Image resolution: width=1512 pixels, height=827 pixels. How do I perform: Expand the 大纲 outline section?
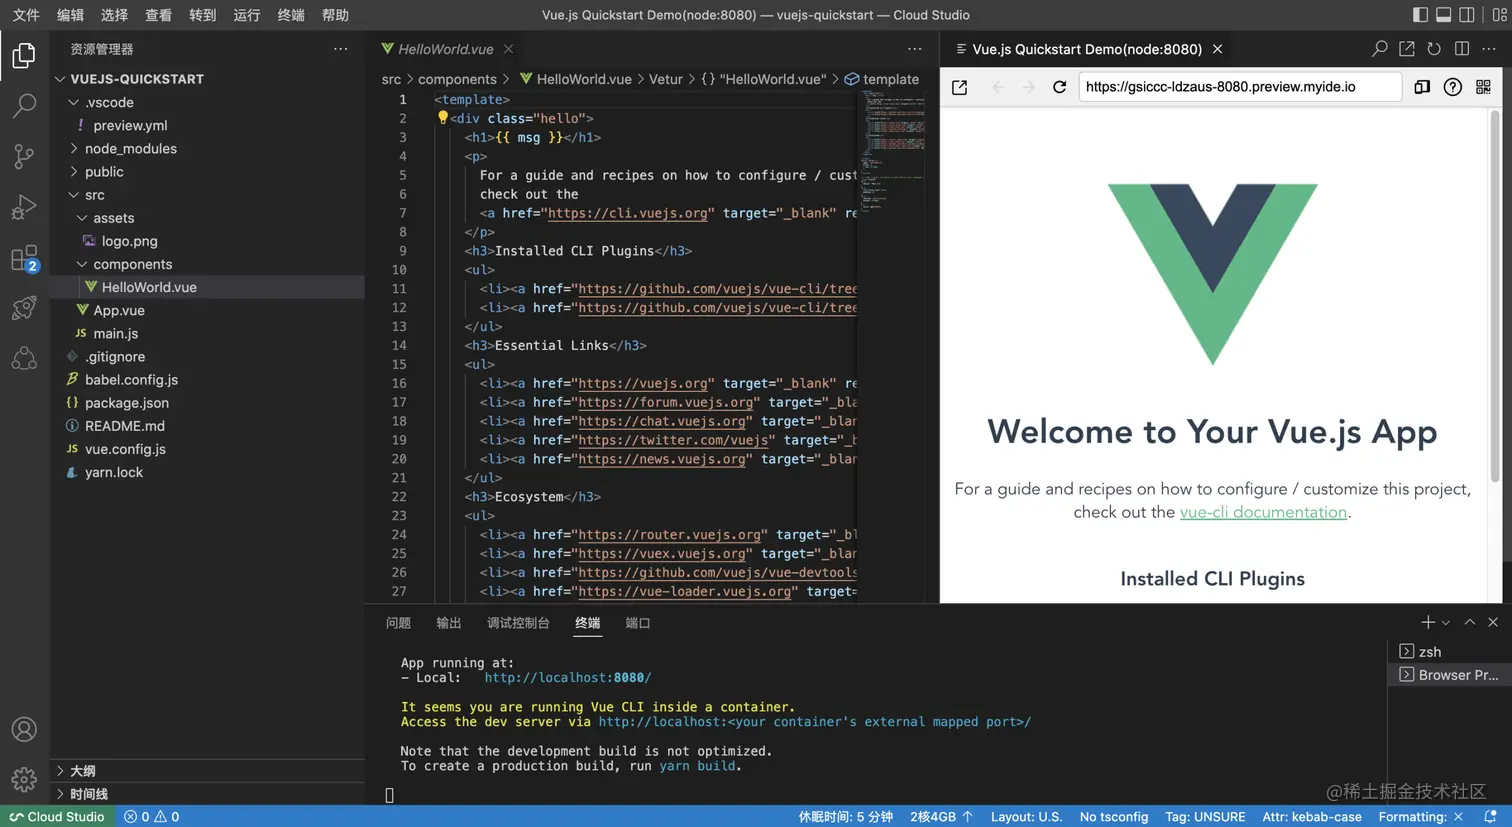click(x=207, y=771)
